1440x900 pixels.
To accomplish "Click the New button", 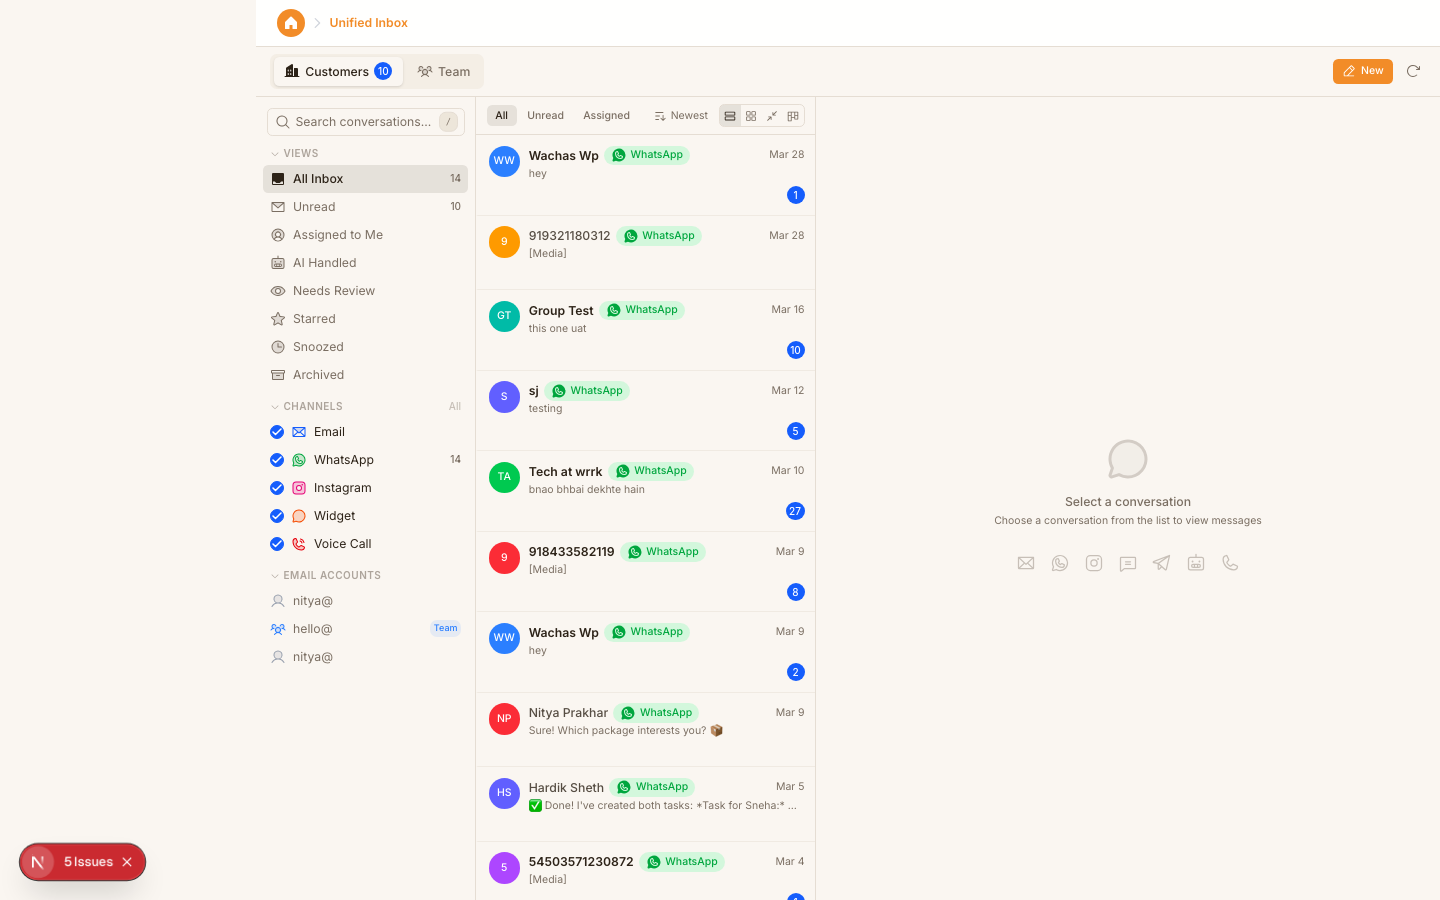I will (x=1362, y=71).
